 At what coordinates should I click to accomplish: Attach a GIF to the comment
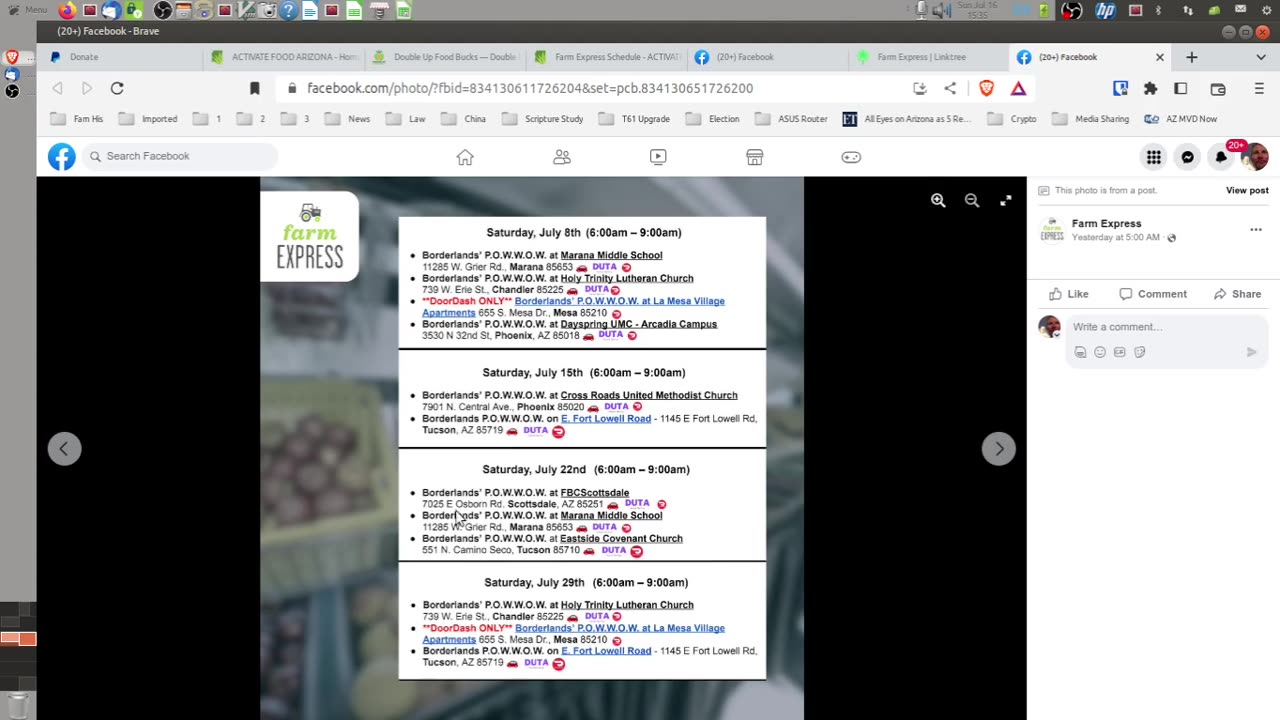point(1120,352)
